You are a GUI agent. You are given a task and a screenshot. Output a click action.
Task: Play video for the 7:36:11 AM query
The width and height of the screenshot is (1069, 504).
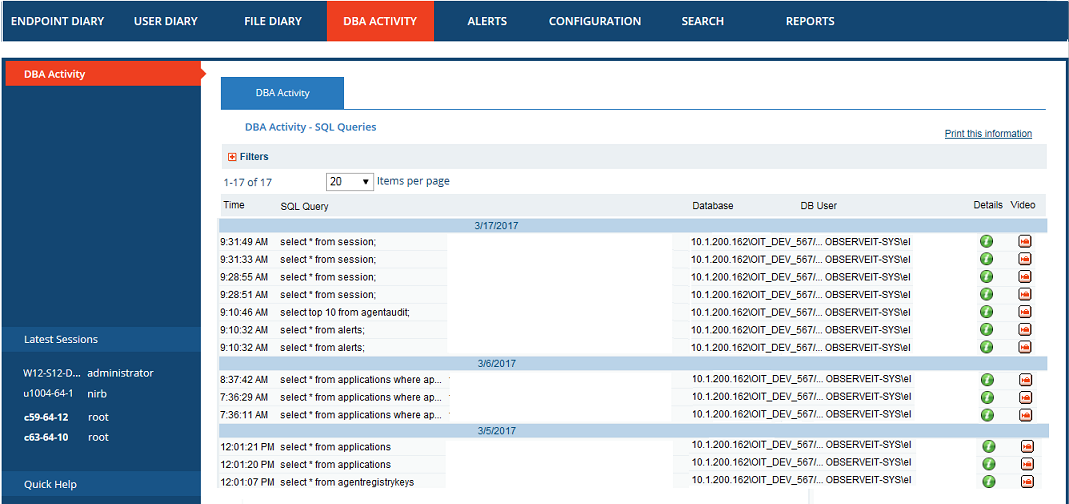(1025, 415)
